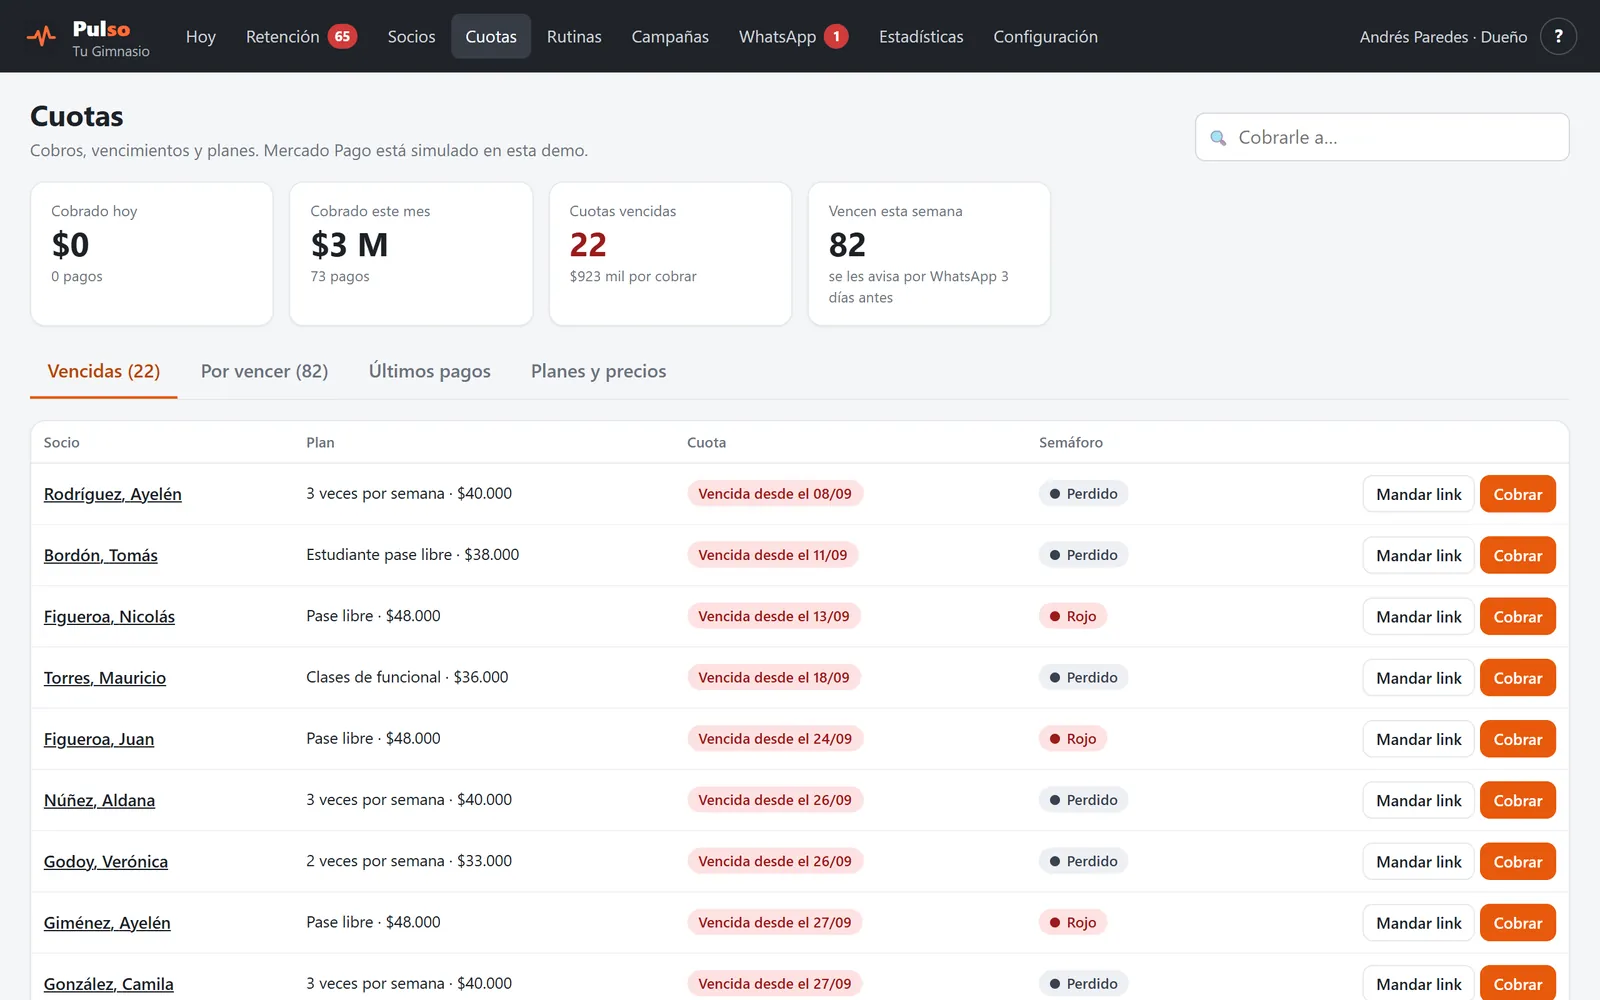This screenshot has height=1000, width=1600.
Task: Open the Planes y precios tab
Action: click(598, 371)
